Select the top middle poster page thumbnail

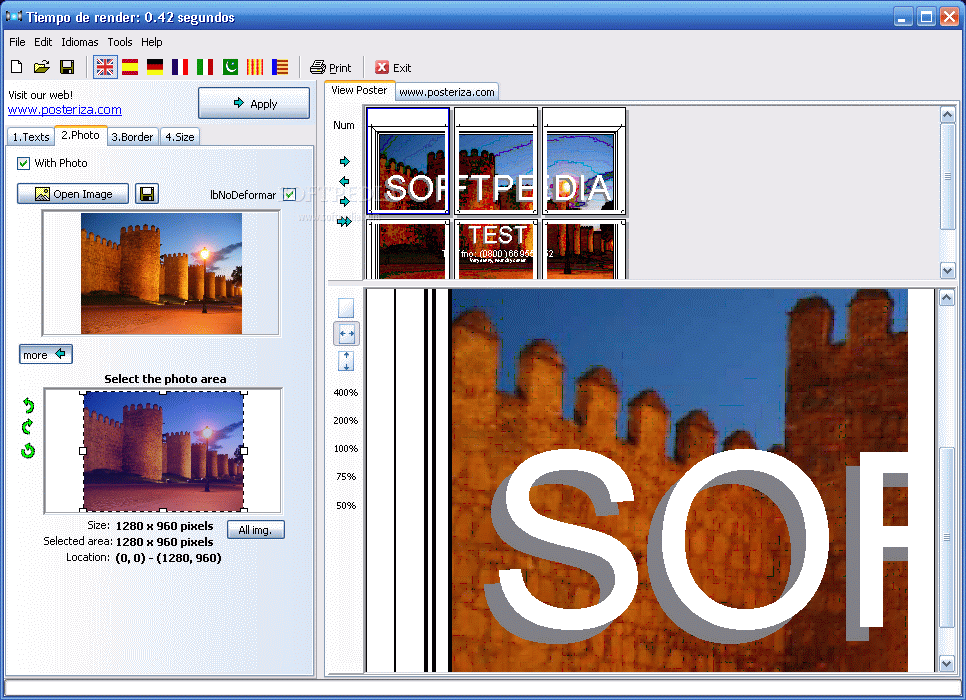(496, 161)
